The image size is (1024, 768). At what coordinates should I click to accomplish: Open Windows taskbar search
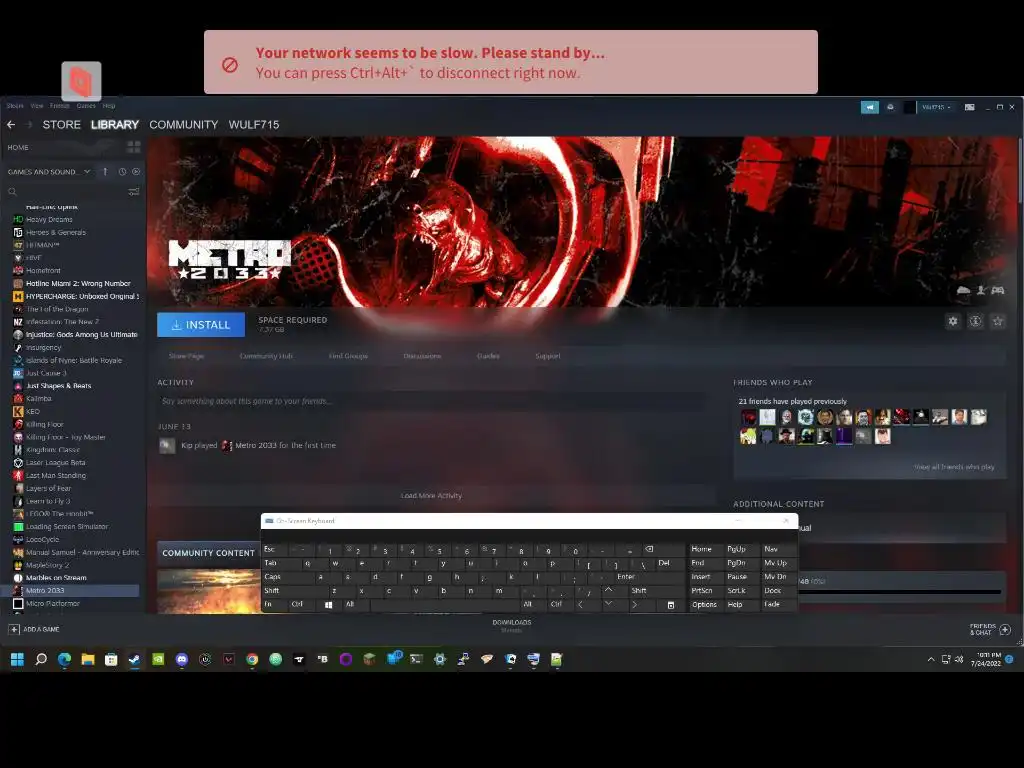pos(40,660)
